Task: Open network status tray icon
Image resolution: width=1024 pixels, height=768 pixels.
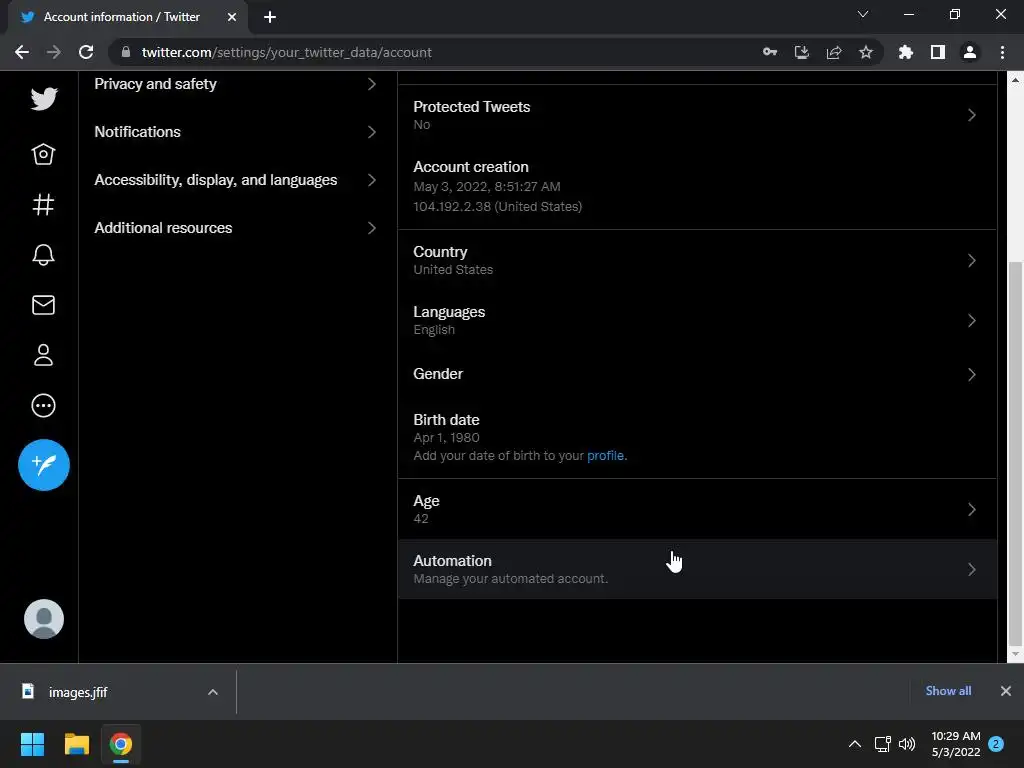Action: pos(882,744)
